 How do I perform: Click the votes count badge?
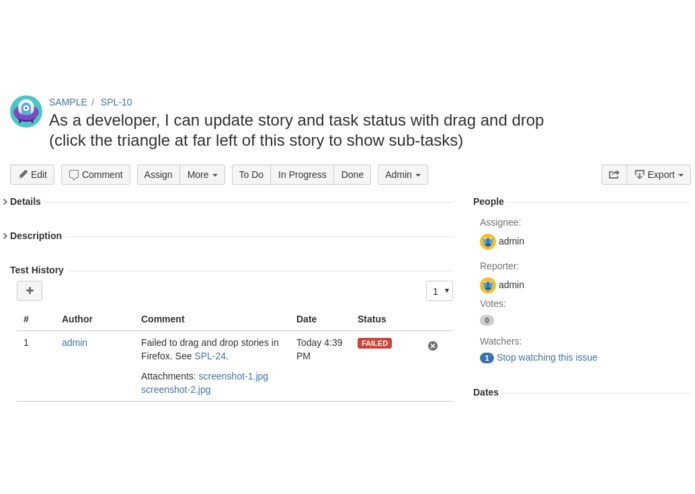tap(487, 320)
